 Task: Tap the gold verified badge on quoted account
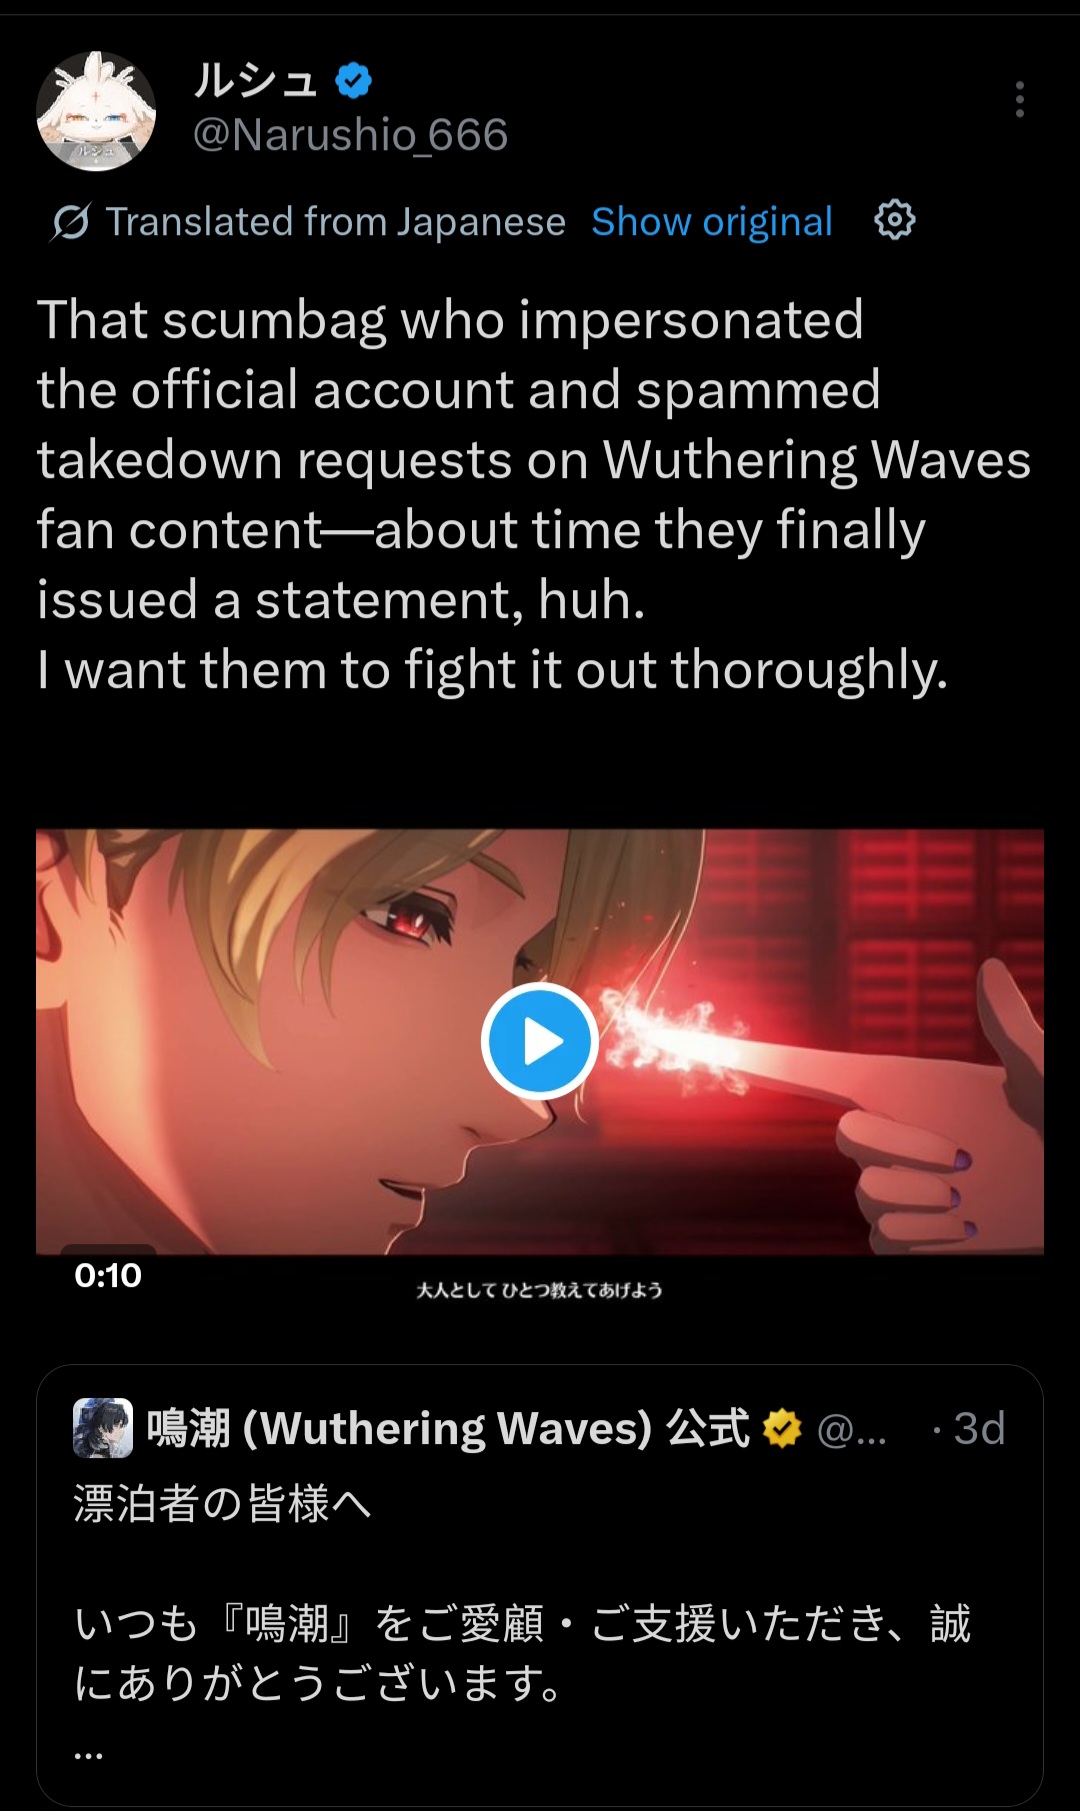click(x=782, y=1428)
